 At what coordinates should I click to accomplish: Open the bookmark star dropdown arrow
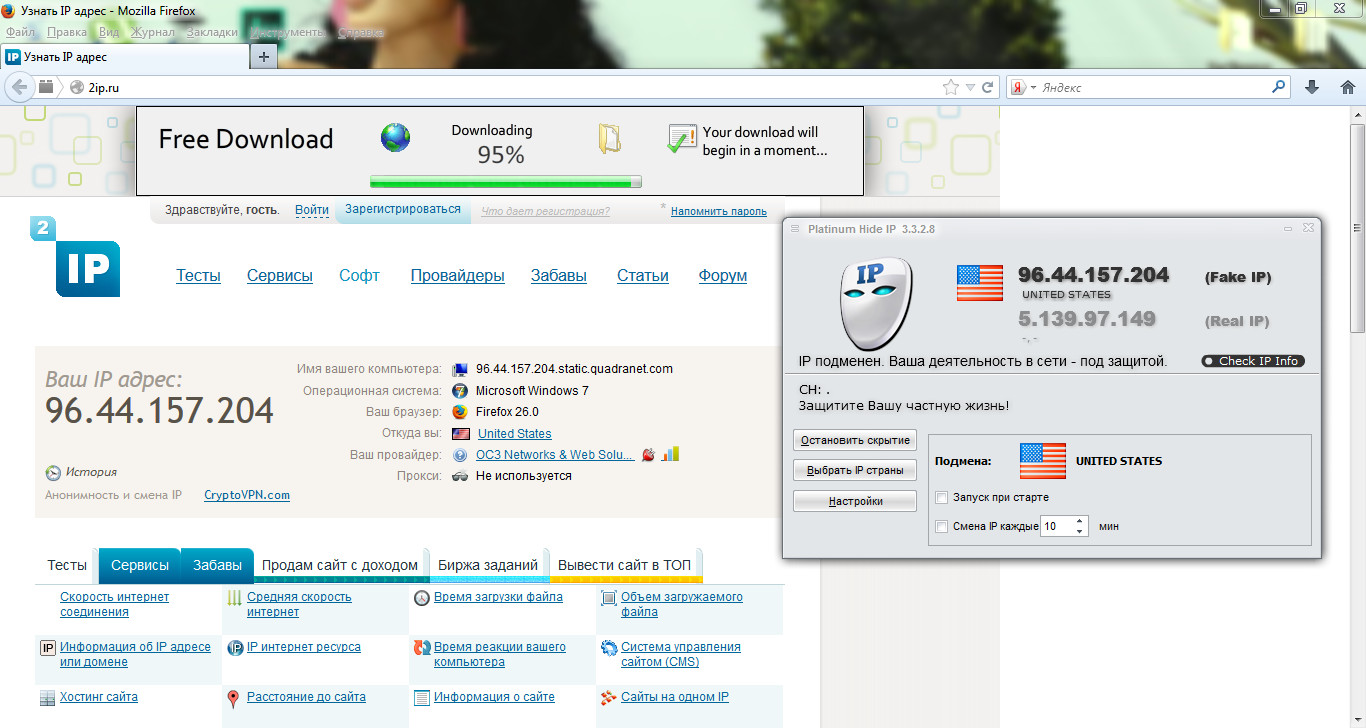(970, 87)
